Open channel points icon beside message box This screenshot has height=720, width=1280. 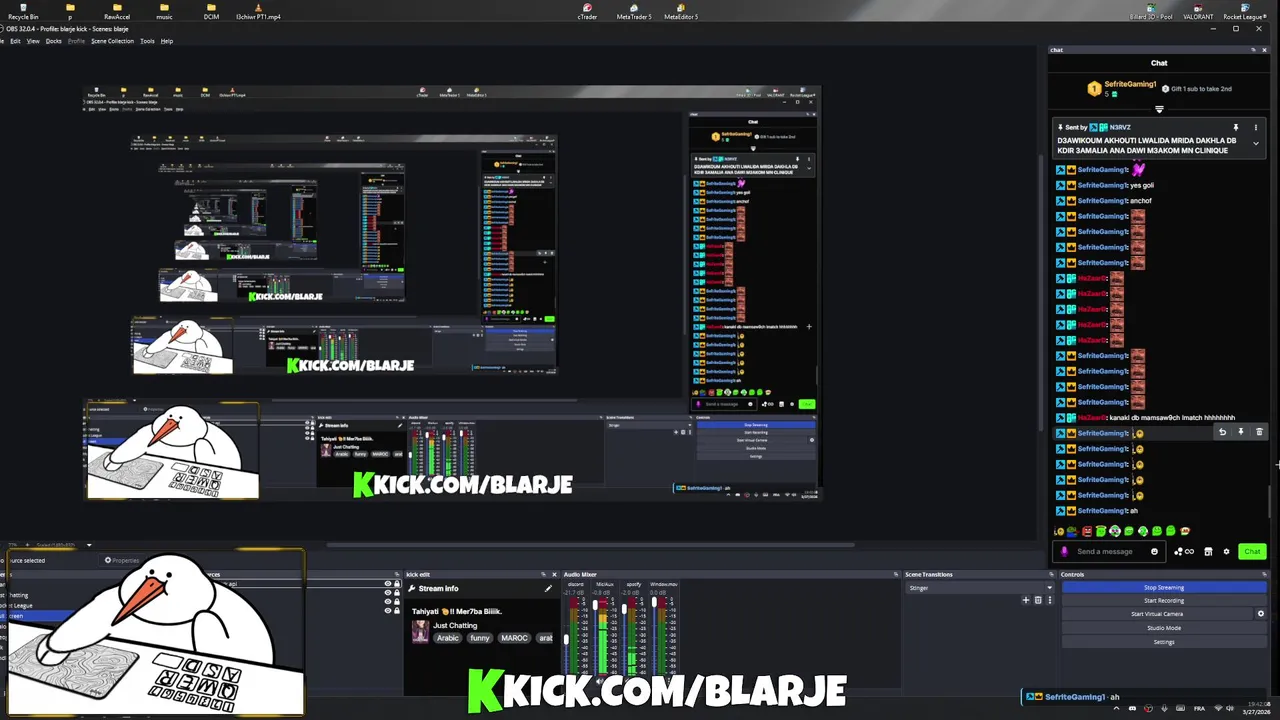pos(1184,551)
